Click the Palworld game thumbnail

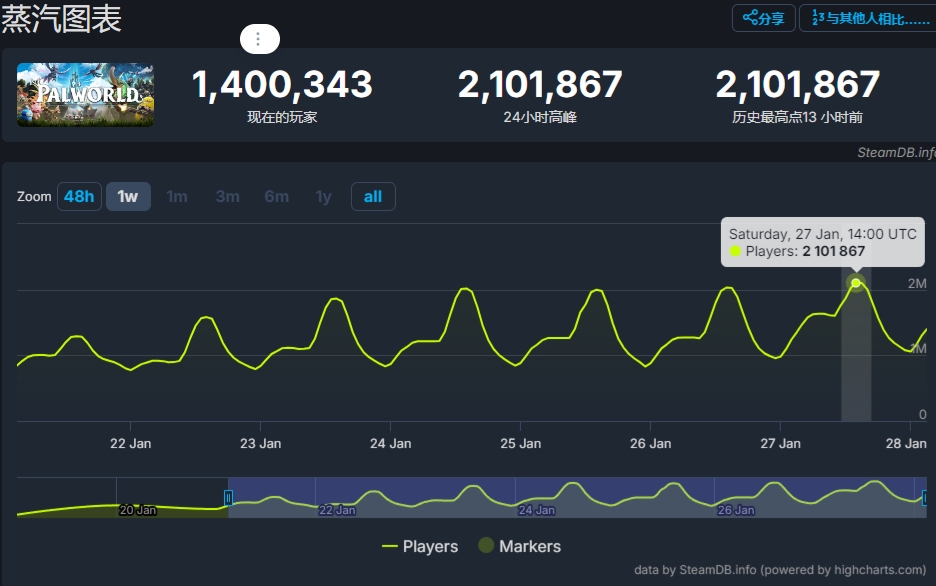[86, 95]
